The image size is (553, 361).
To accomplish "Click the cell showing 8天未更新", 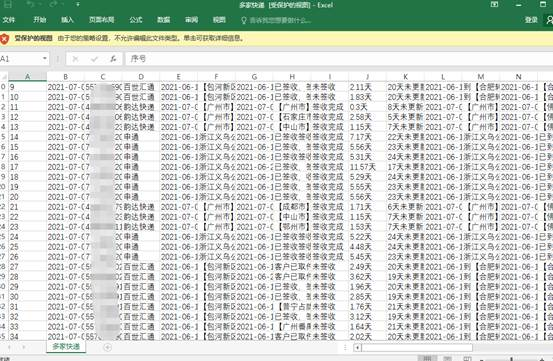I will click(406, 107).
